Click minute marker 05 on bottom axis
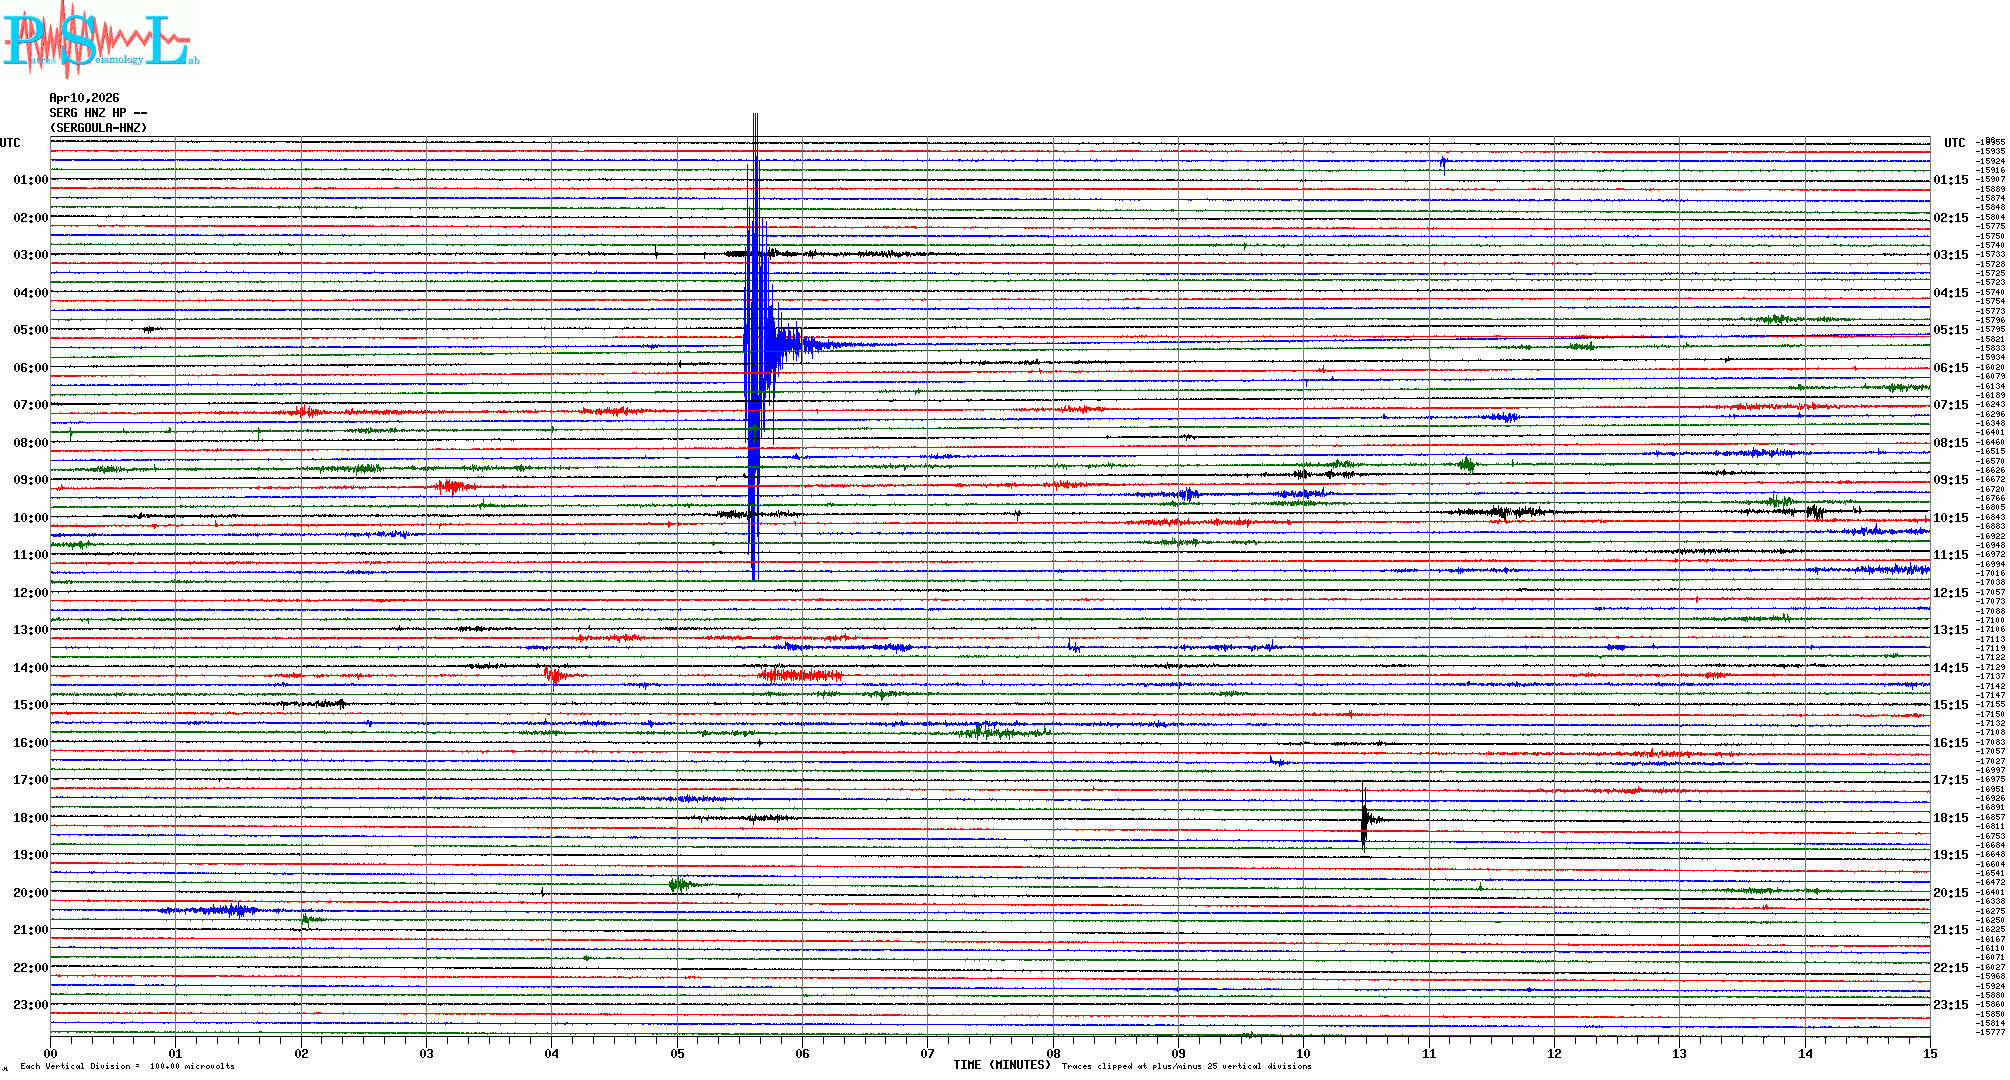Image resolution: width=2010 pixels, height=1080 pixels. coord(677,1053)
